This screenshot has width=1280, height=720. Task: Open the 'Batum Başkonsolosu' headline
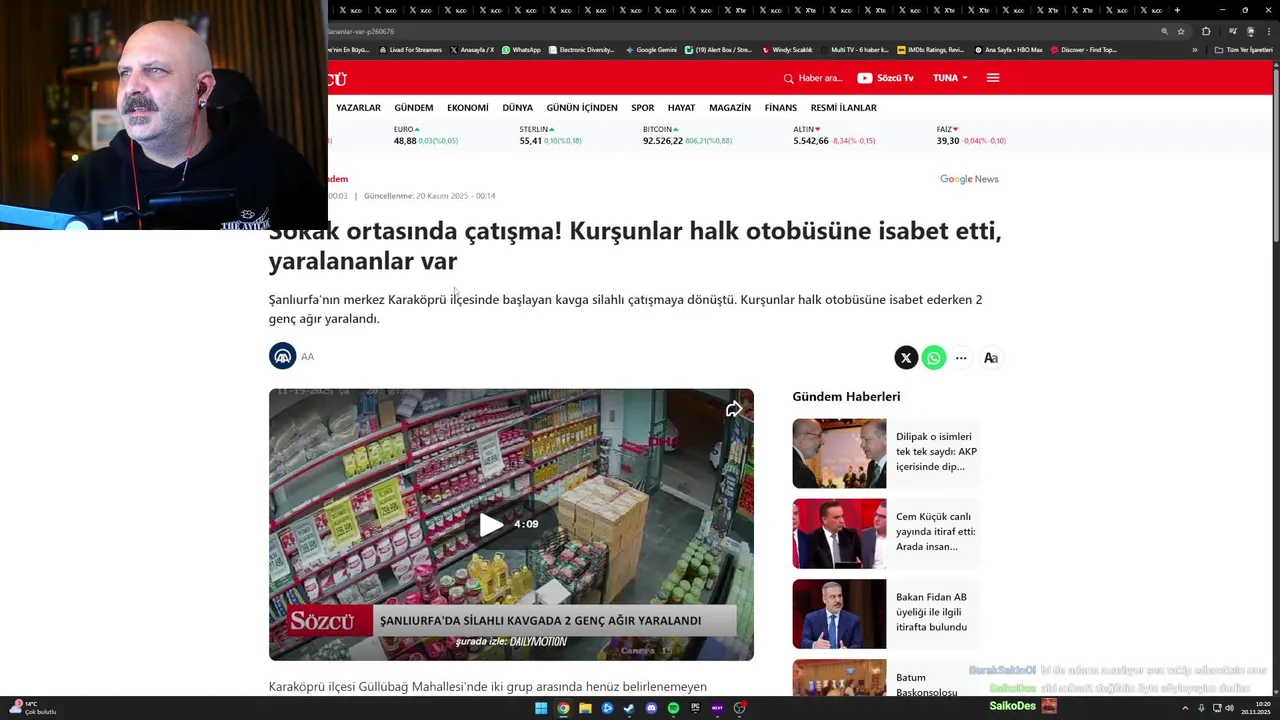pos(927,685)
